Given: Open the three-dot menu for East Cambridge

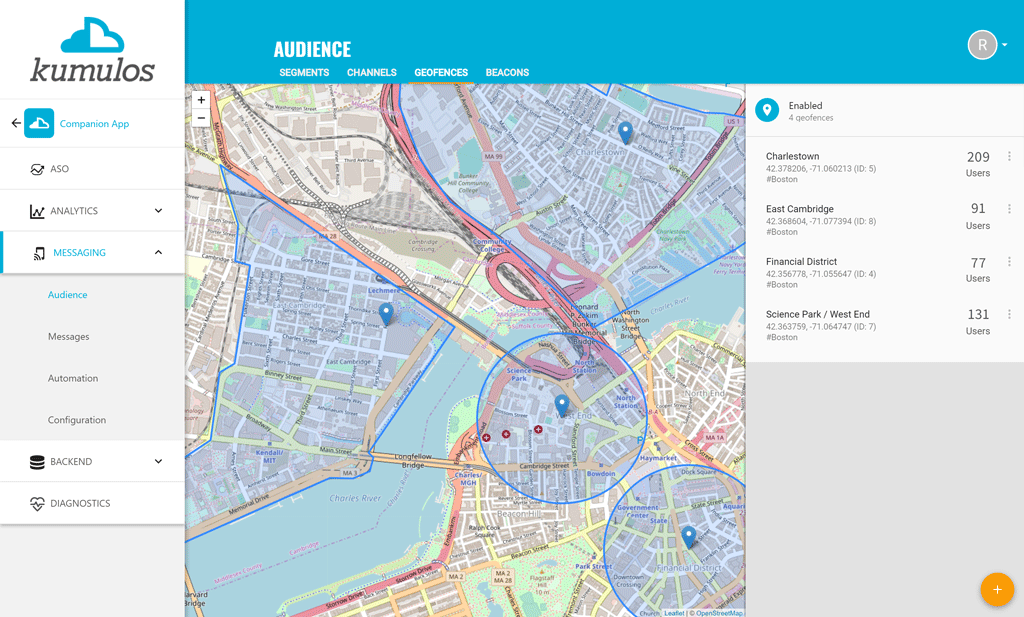Looking at the screenshot, I should click(1009, 209).
